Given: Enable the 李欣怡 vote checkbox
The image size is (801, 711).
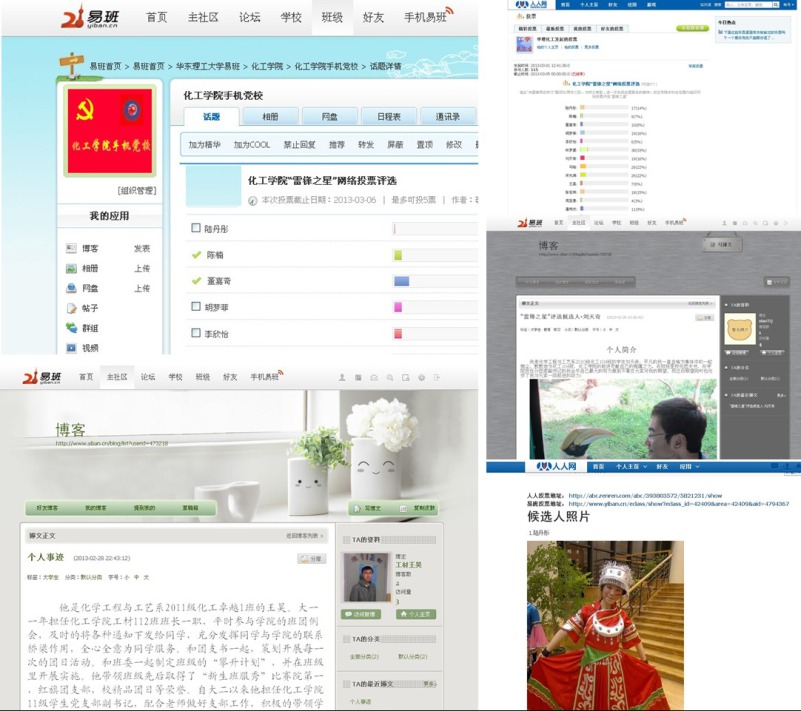Looking at the screenshot, I should tap(196, 333).
